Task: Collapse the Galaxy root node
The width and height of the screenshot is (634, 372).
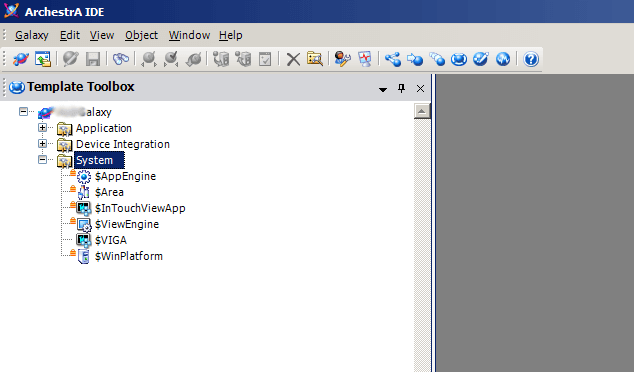Action: tap(23, 112)
